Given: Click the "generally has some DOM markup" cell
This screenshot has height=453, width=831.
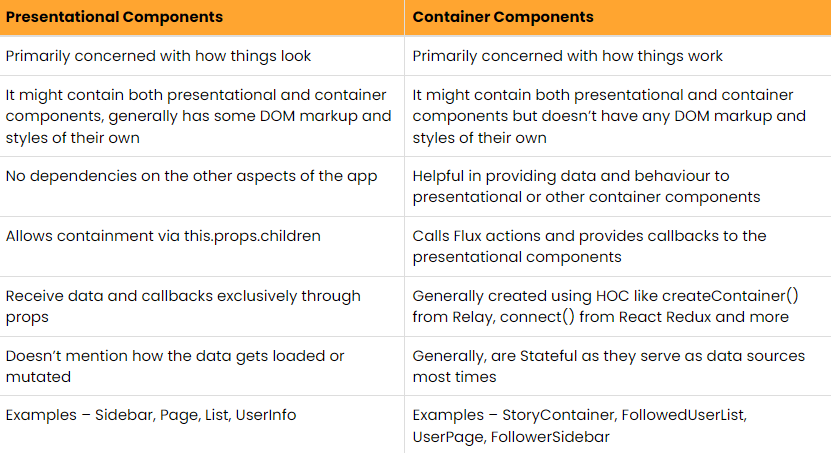Looking at the screenshot, I should click(x=199, y=116).
